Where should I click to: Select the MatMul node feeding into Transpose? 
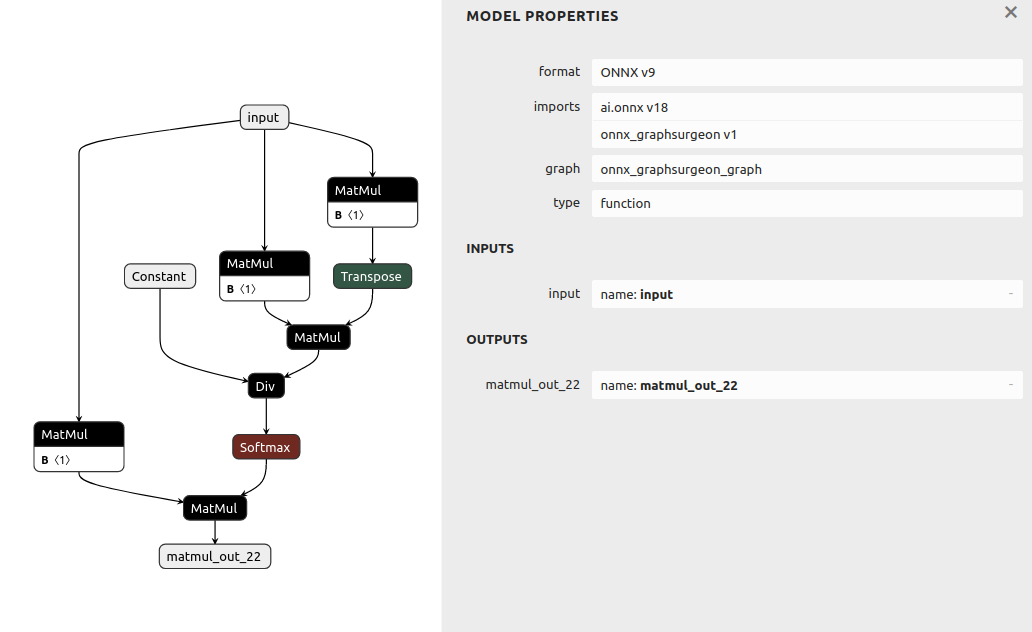(372, 190)
